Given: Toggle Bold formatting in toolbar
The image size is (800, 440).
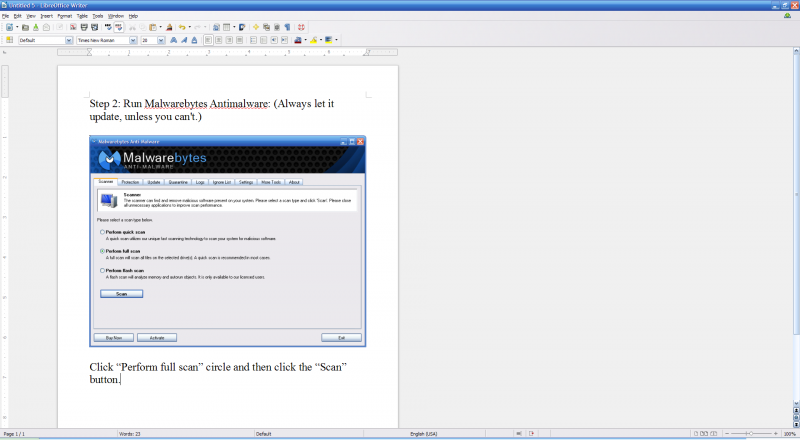Looking at the screenshot, I should 172,40.
